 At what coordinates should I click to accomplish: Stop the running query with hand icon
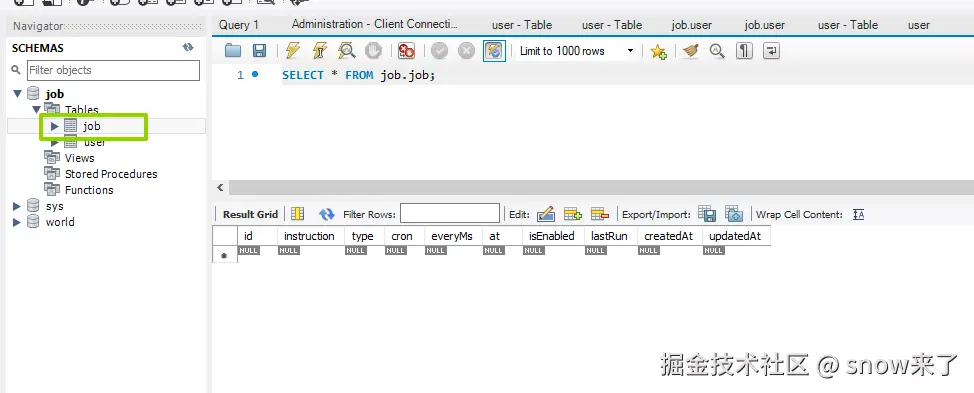373,51
